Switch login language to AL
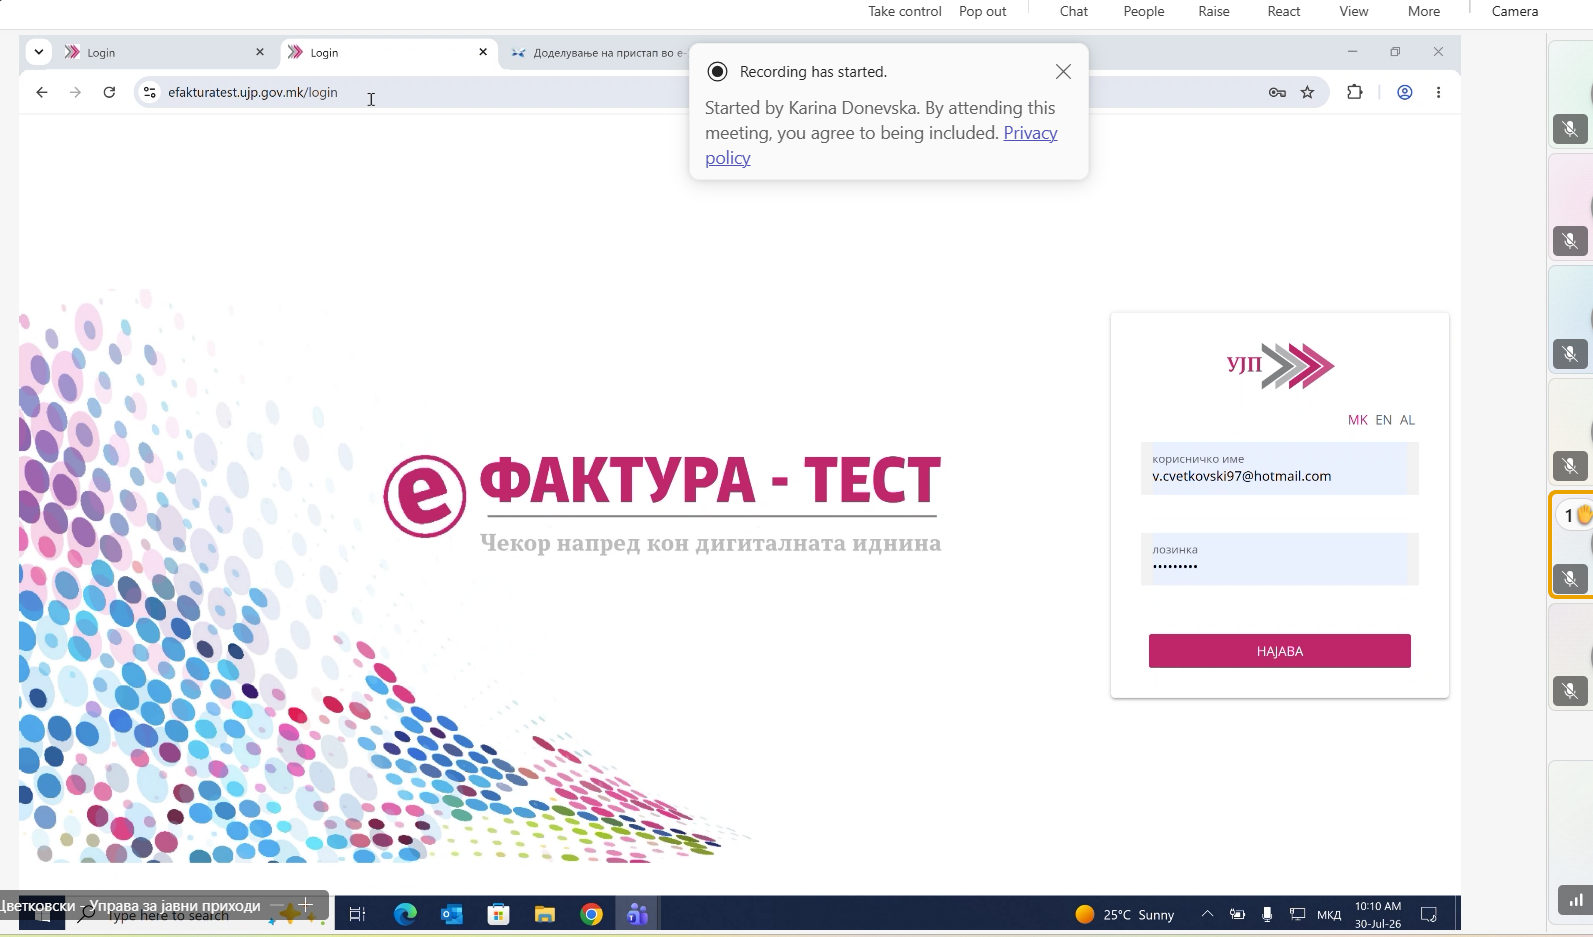1593x937 pixels. [x=1407, y=420]
